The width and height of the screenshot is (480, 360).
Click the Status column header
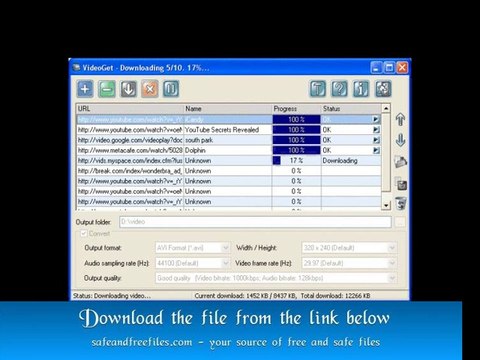click(x=351, y=109)
